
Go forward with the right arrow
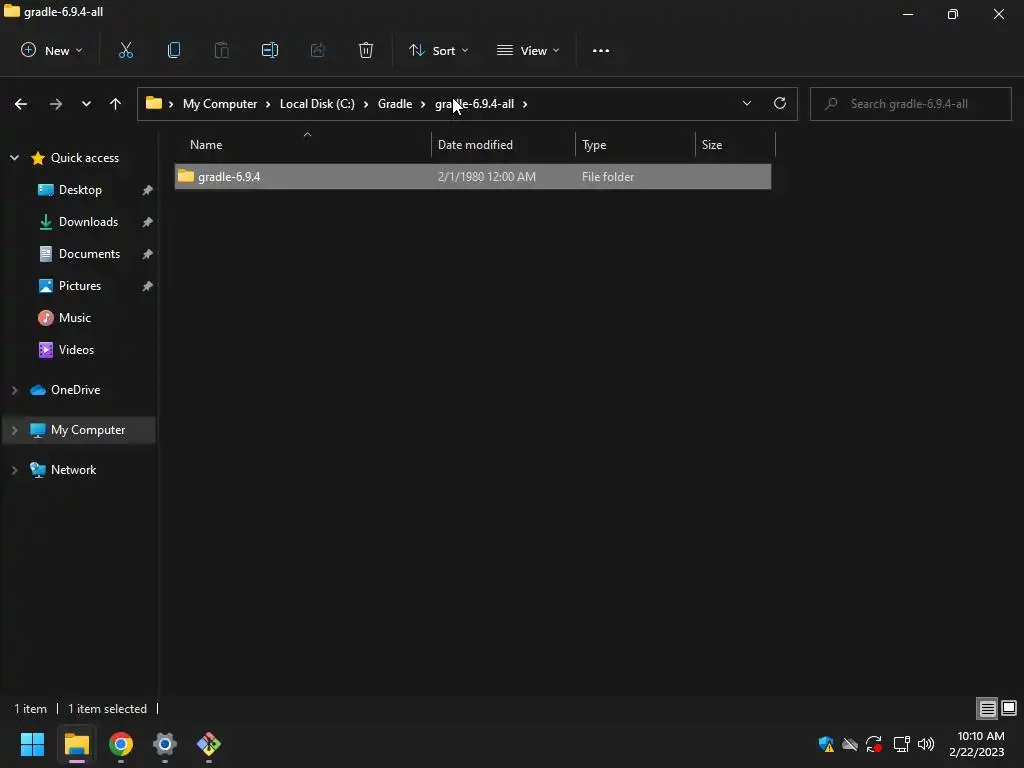[56, 104]
